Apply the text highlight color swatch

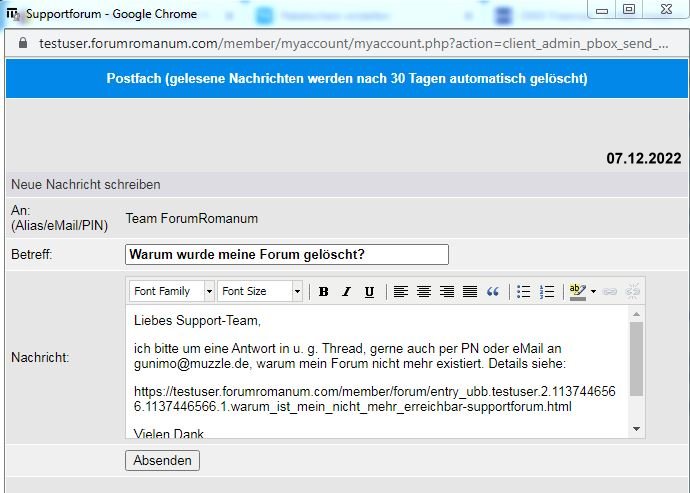pos(577,292)
